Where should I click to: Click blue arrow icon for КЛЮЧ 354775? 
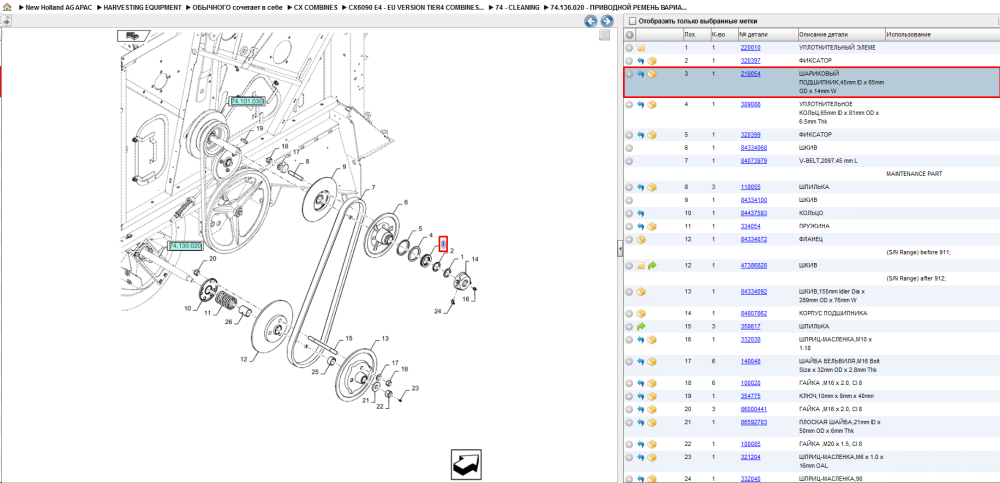(x=641, y=396)
